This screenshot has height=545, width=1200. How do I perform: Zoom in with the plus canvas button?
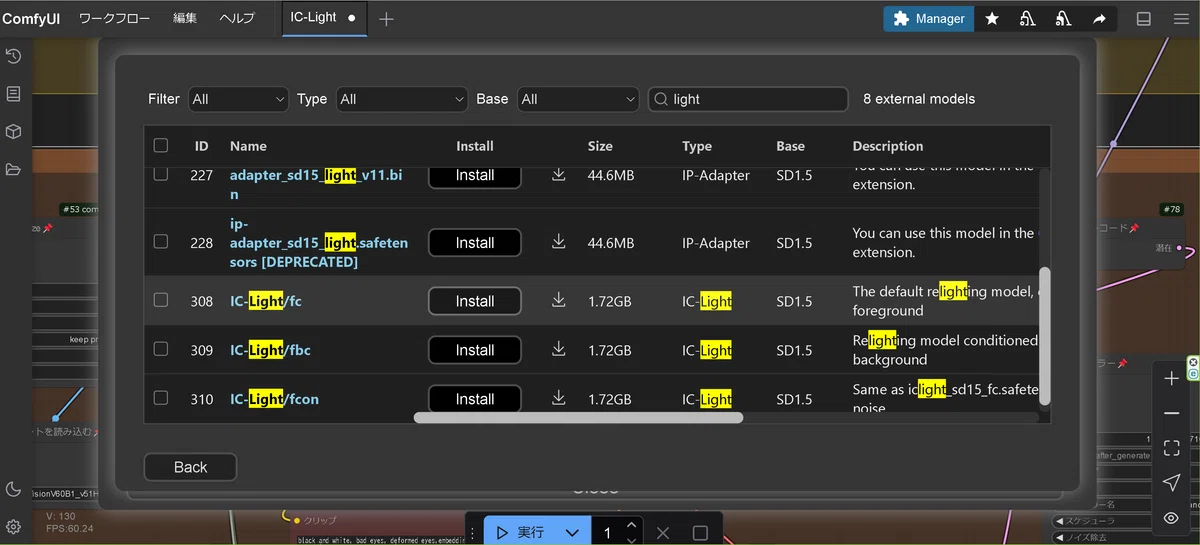click(x=1171, y=379)
